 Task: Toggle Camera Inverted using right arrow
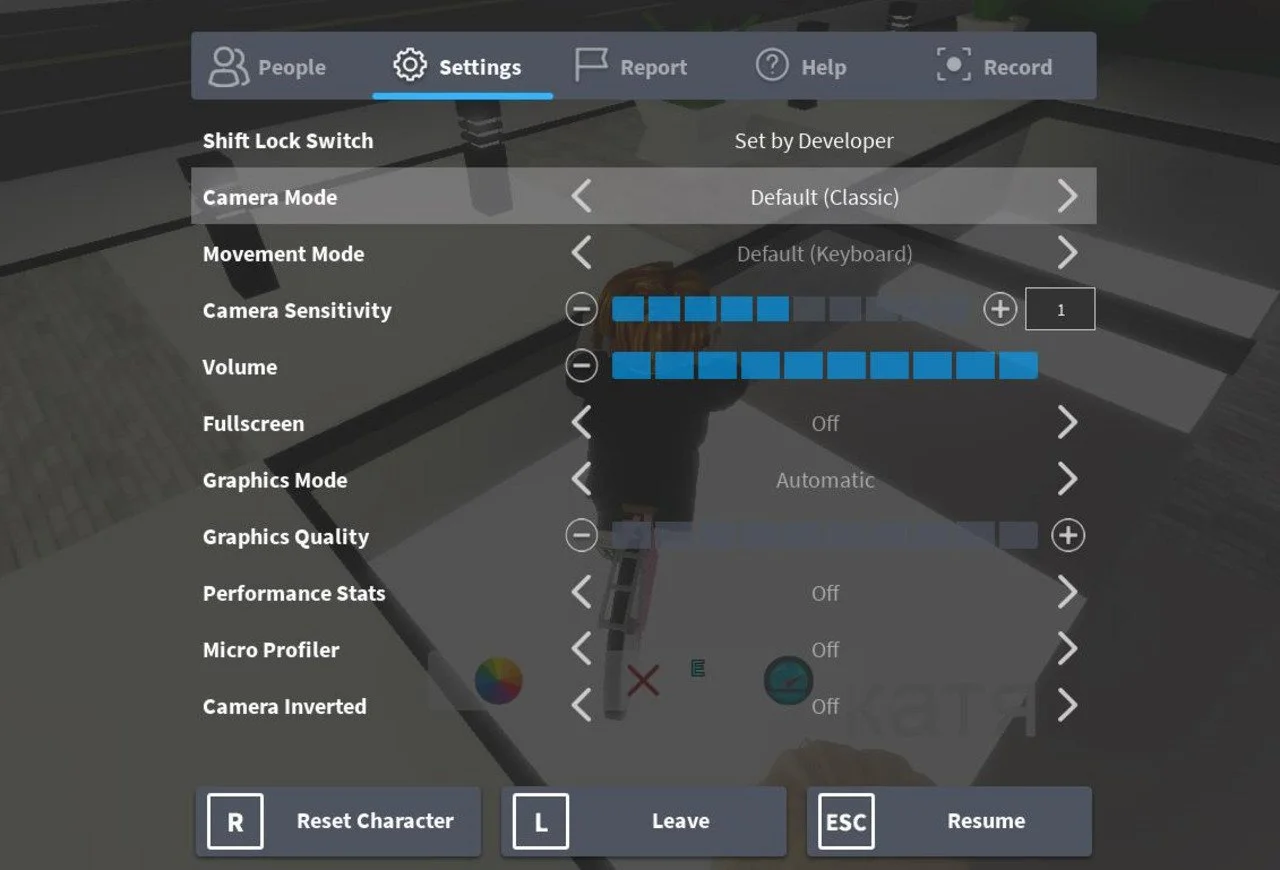coord(1068,706)
